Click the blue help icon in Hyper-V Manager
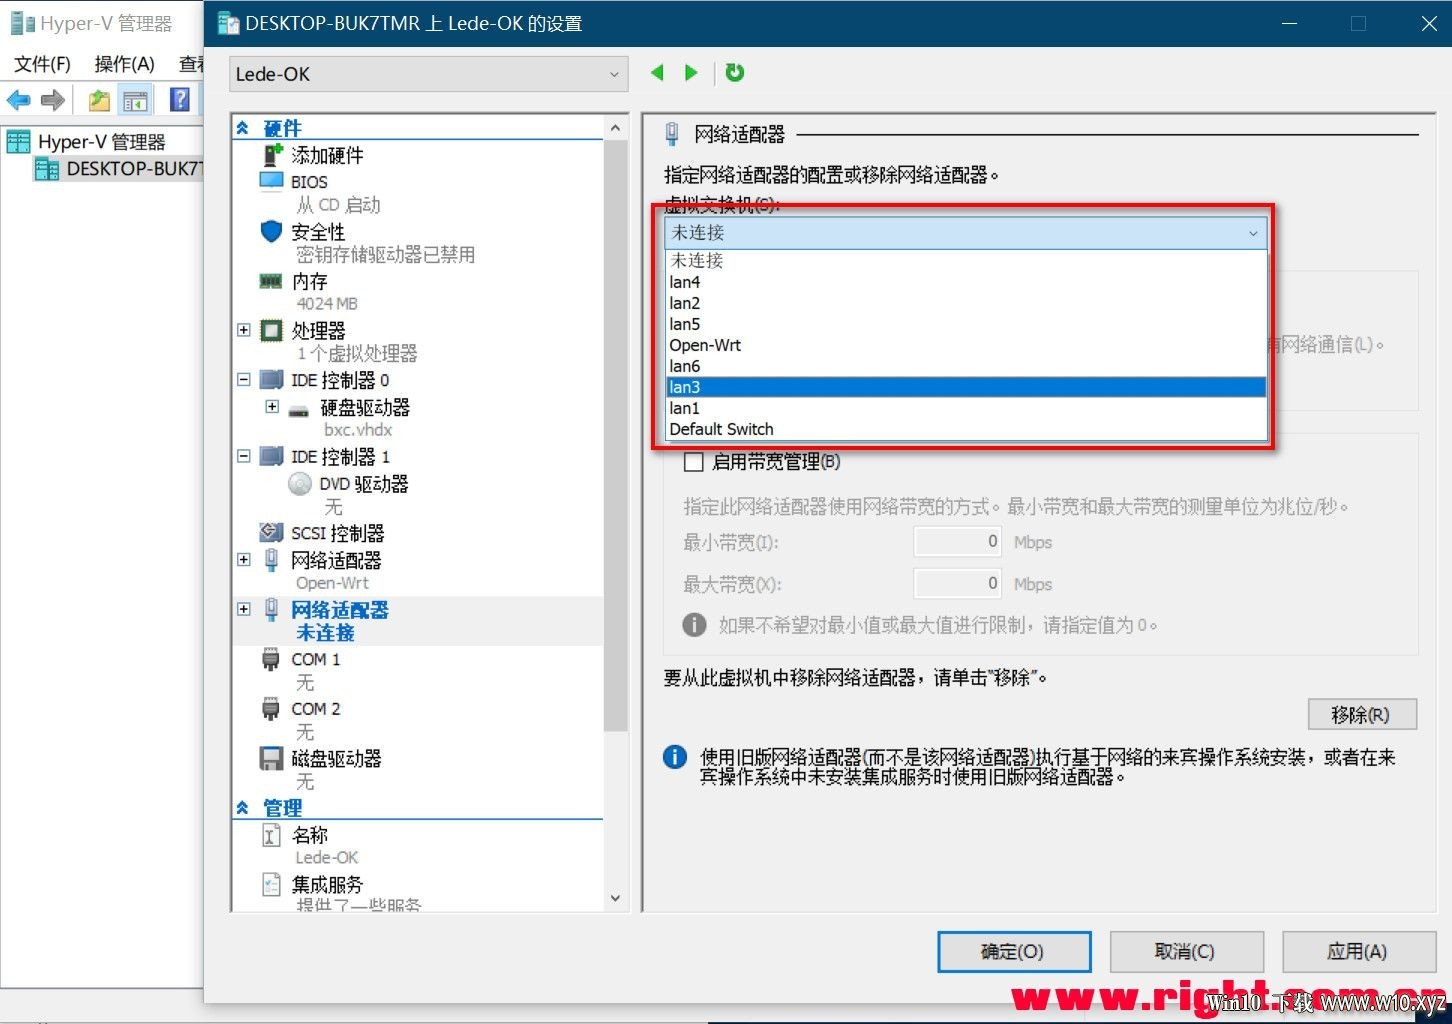This screenshot has height=1024, width=1452. (x=180, y=99)
